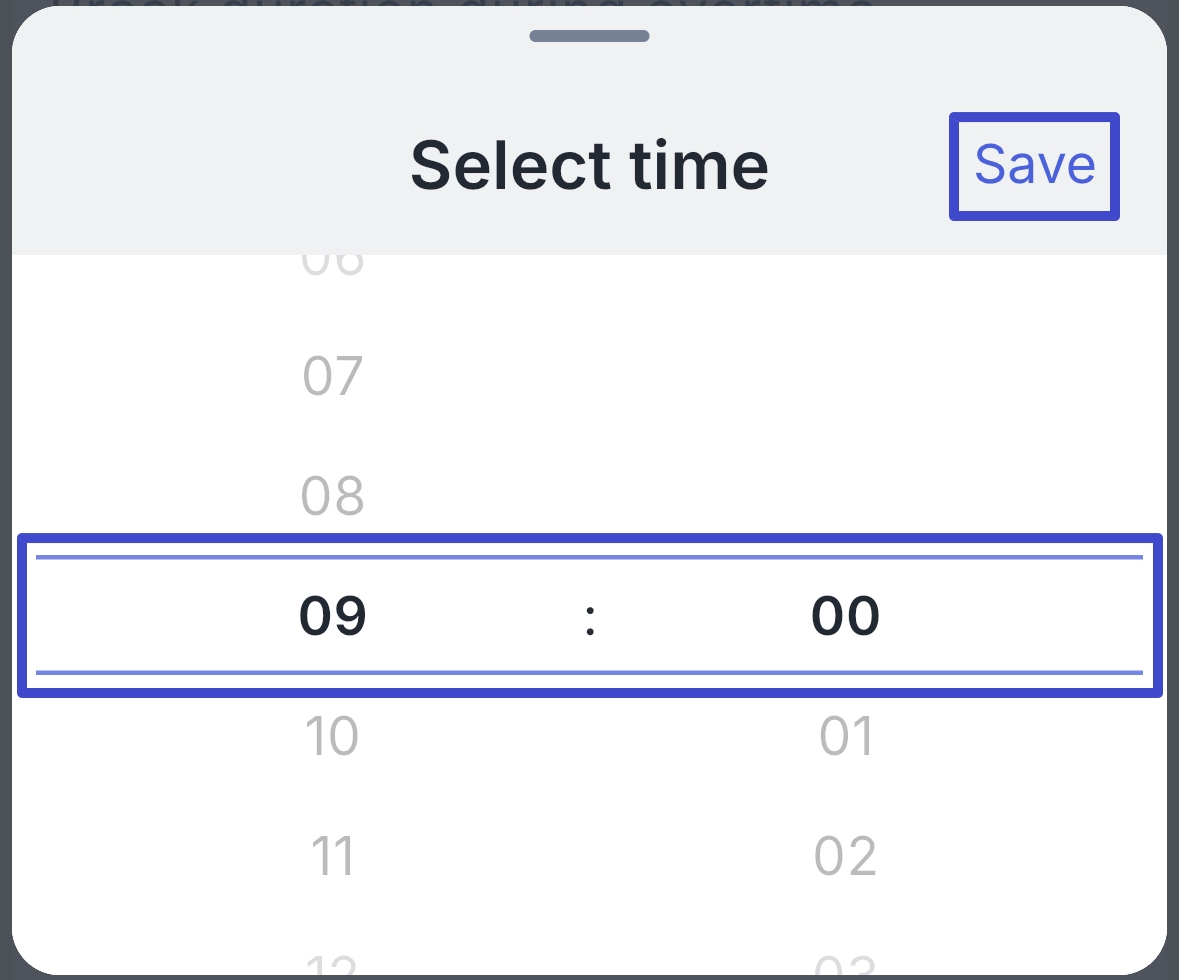Image resolution: width=1179 pixels, height=980 pixels.
Task: Click the selected minute 00
Action: coord(845,616)
